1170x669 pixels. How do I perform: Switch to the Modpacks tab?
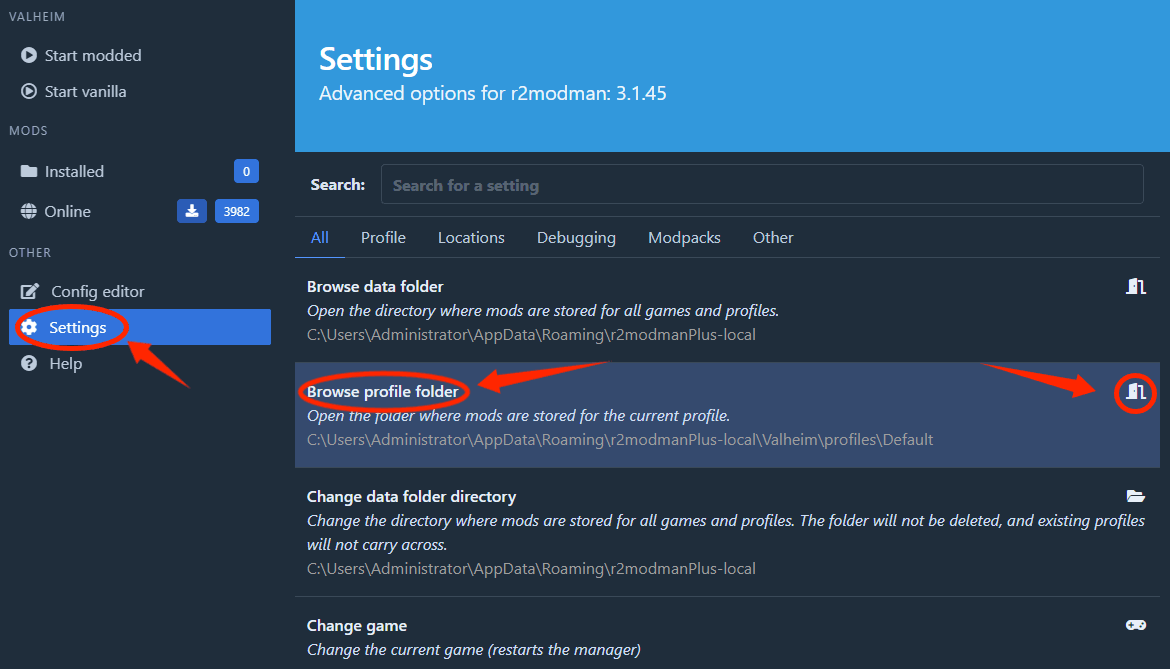tap(684, 237)
